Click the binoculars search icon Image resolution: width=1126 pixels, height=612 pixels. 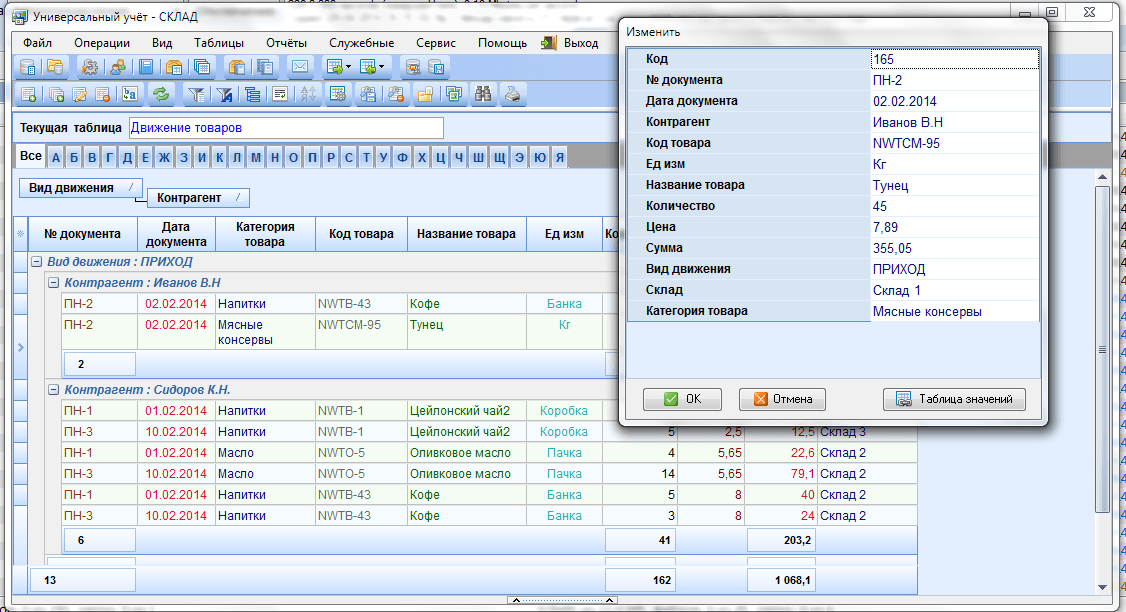[484, 95]
